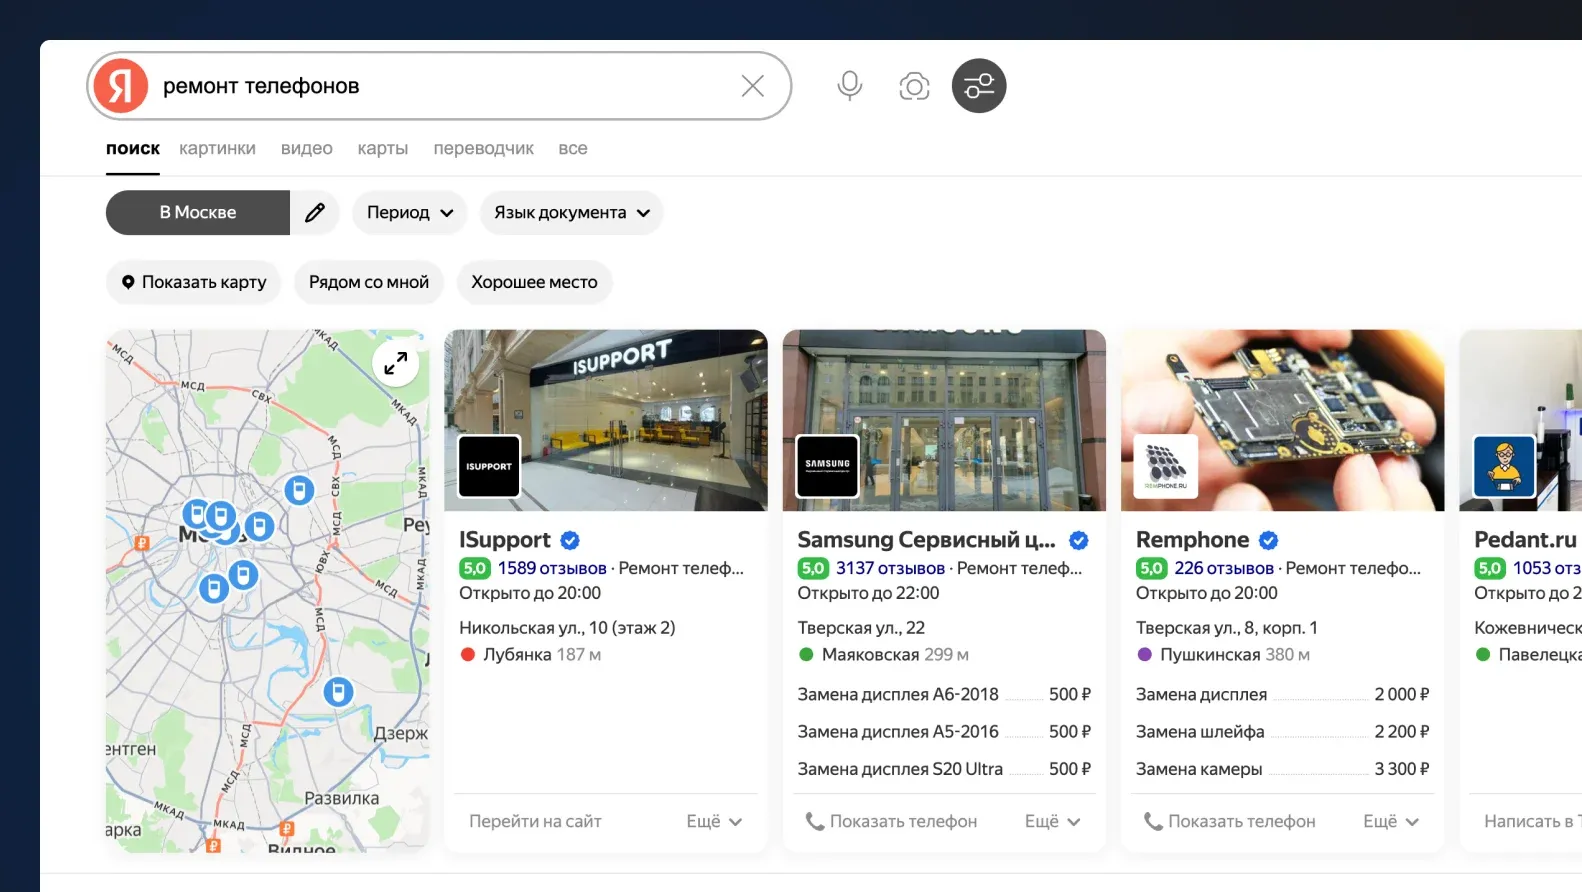Screen dimensions: 1582x892
Task: Toggle the Хорошее место filter
Action: click(535, 282)
